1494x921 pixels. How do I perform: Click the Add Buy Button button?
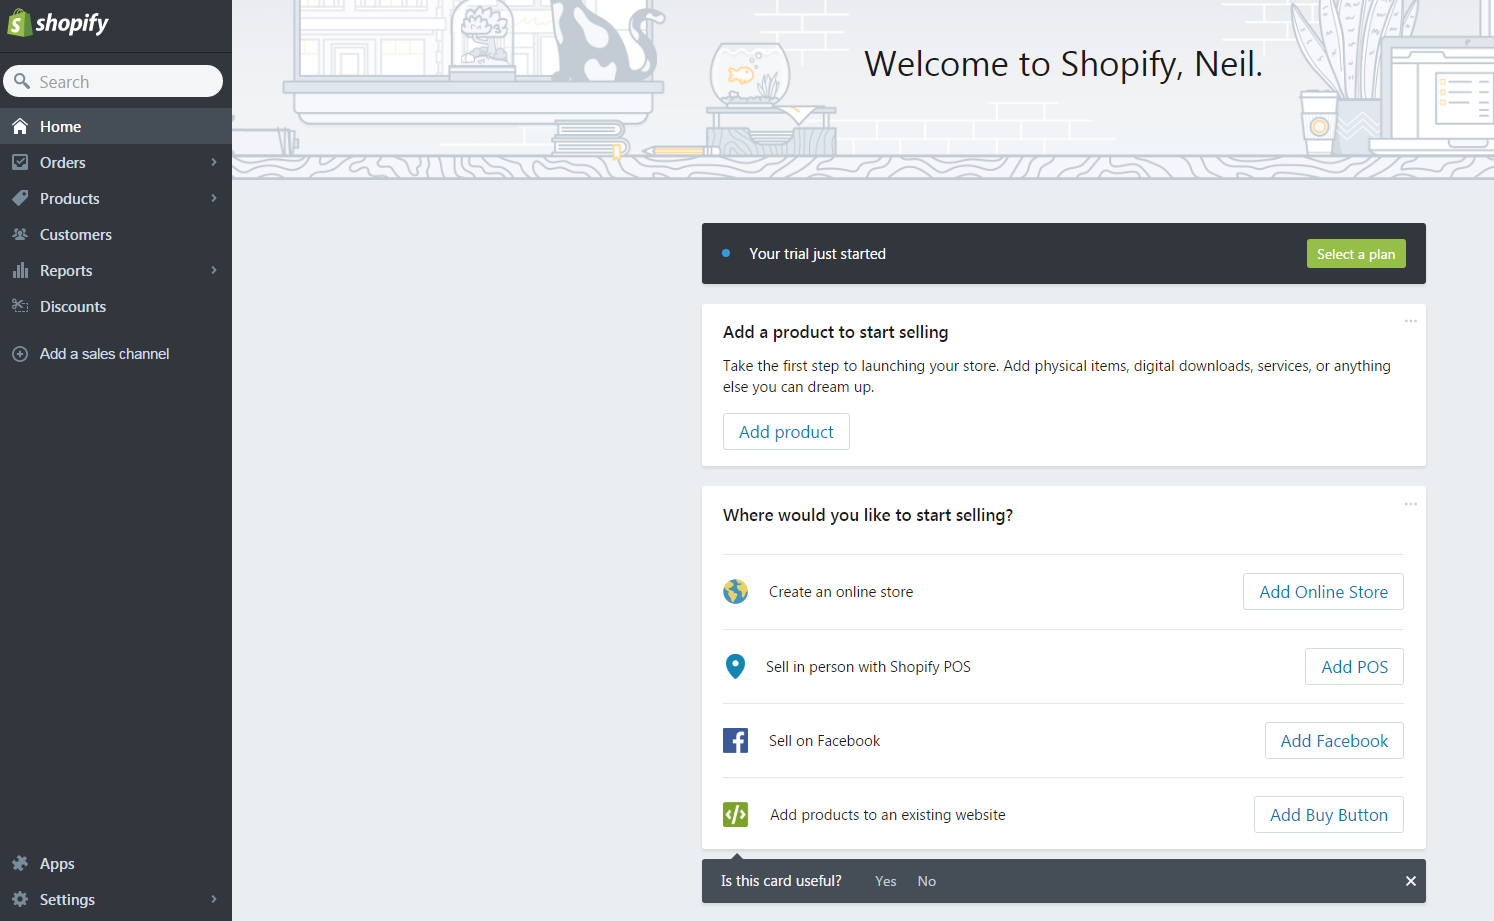point(1329,815)
